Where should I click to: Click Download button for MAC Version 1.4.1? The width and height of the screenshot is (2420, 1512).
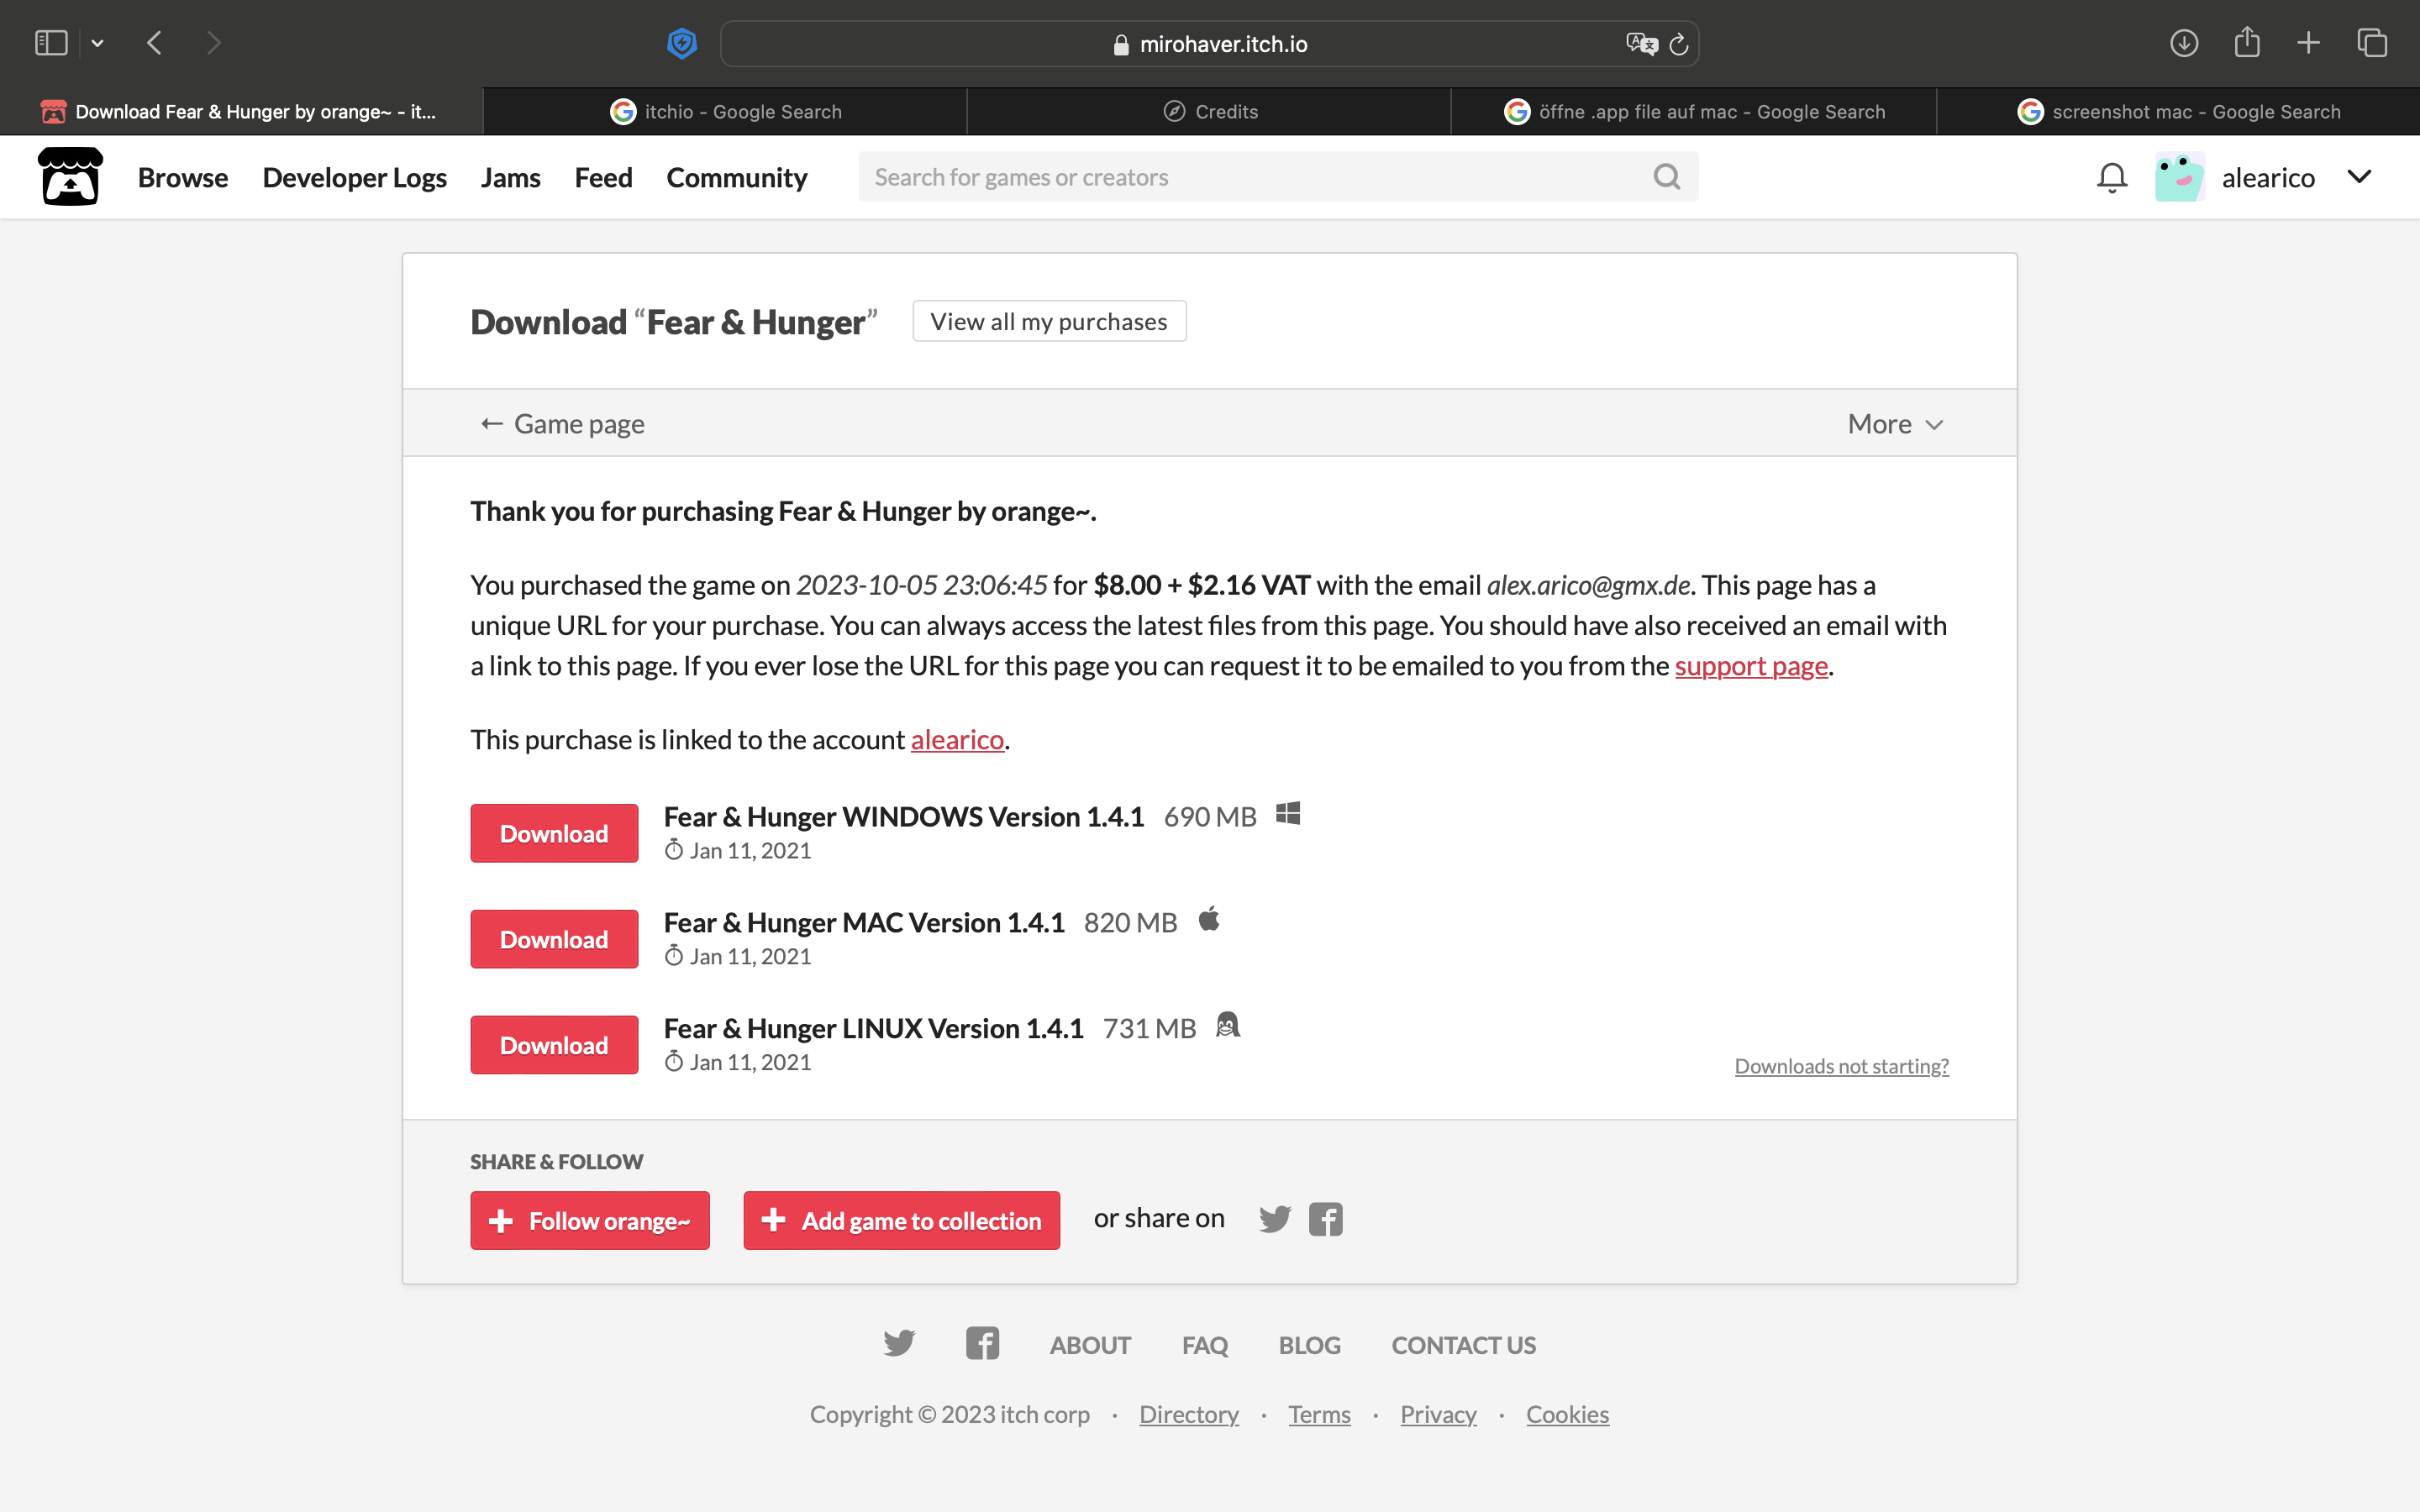(554, 937)
